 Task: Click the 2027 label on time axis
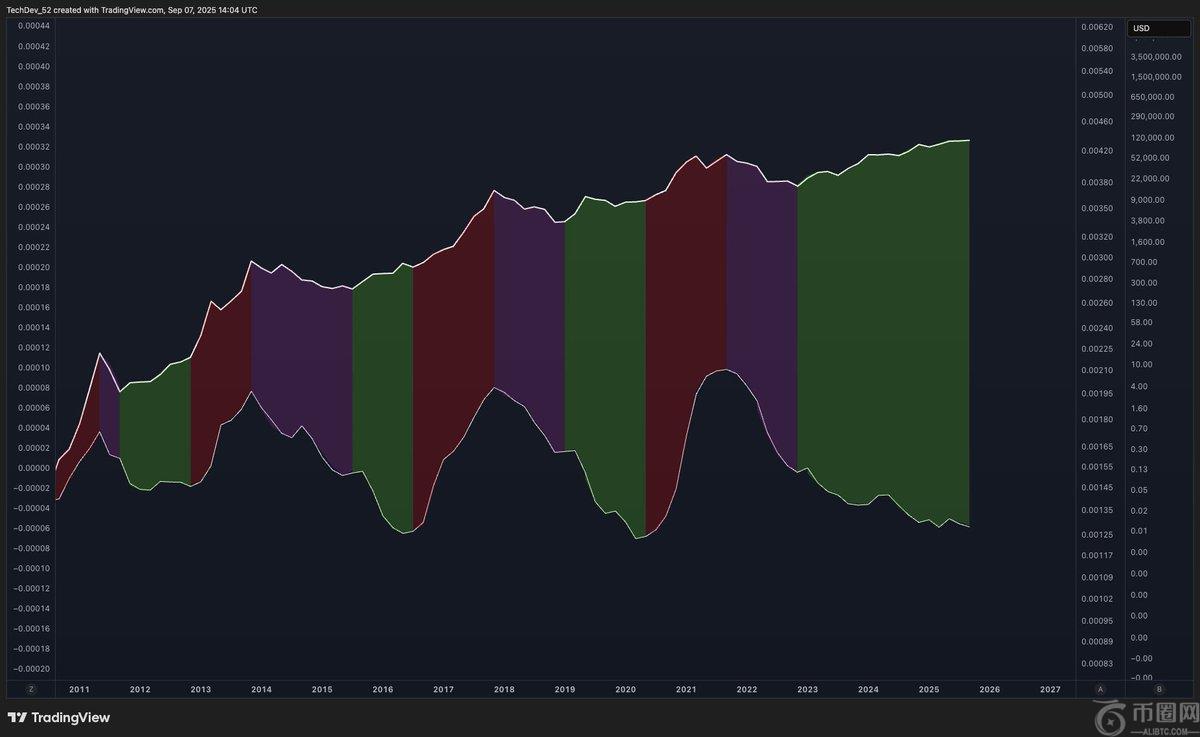tap(1050, 689)
